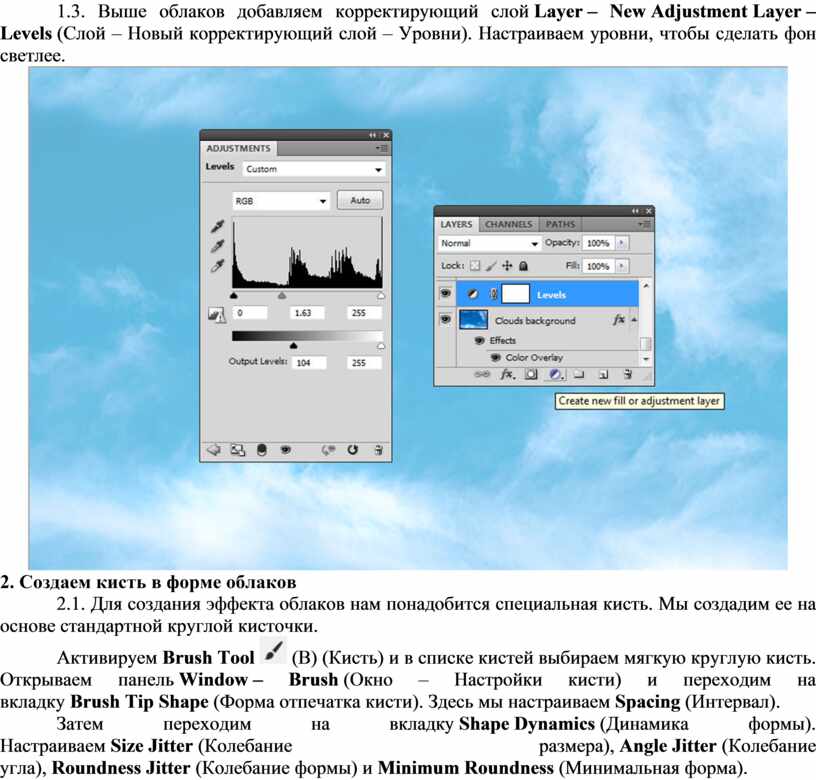The height and width of the screenshot is (780, 816).
Task: Click the Layers panel scrollbar down arrow
Action: point(646,359)
